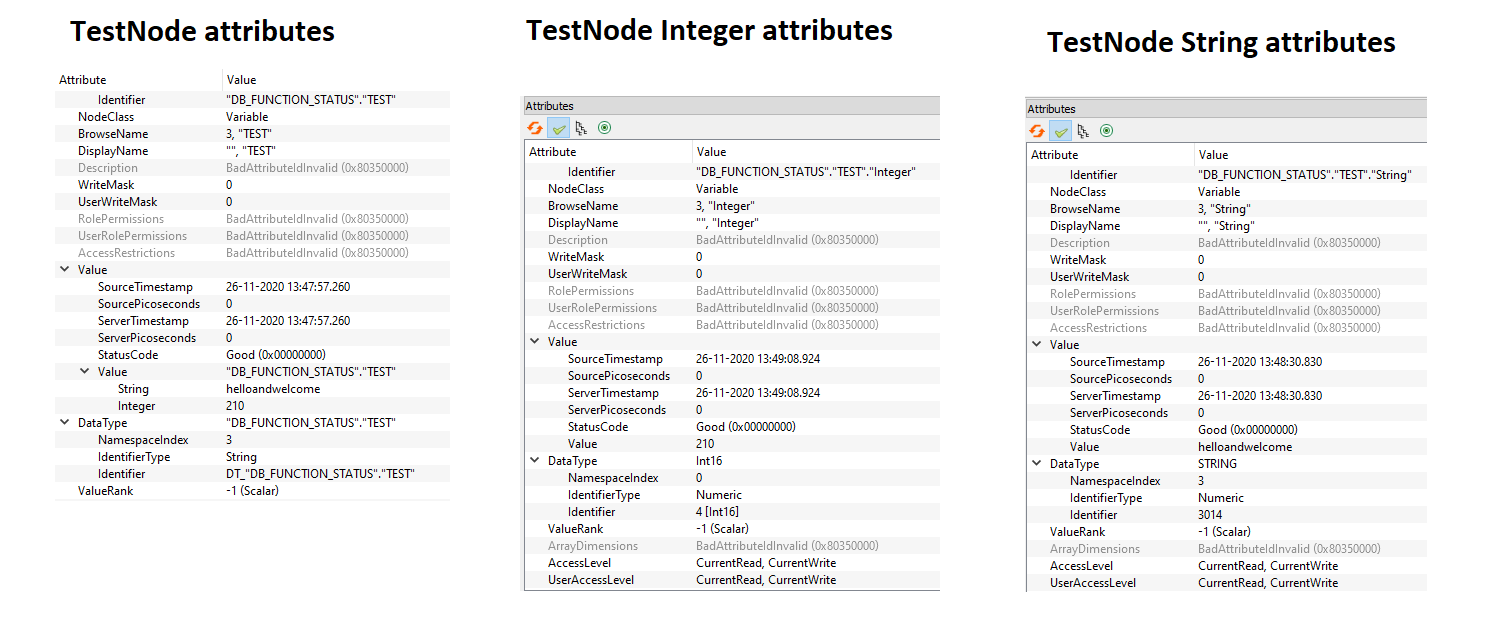Collapse the Value node in String attributes panel

[1037, 345]
